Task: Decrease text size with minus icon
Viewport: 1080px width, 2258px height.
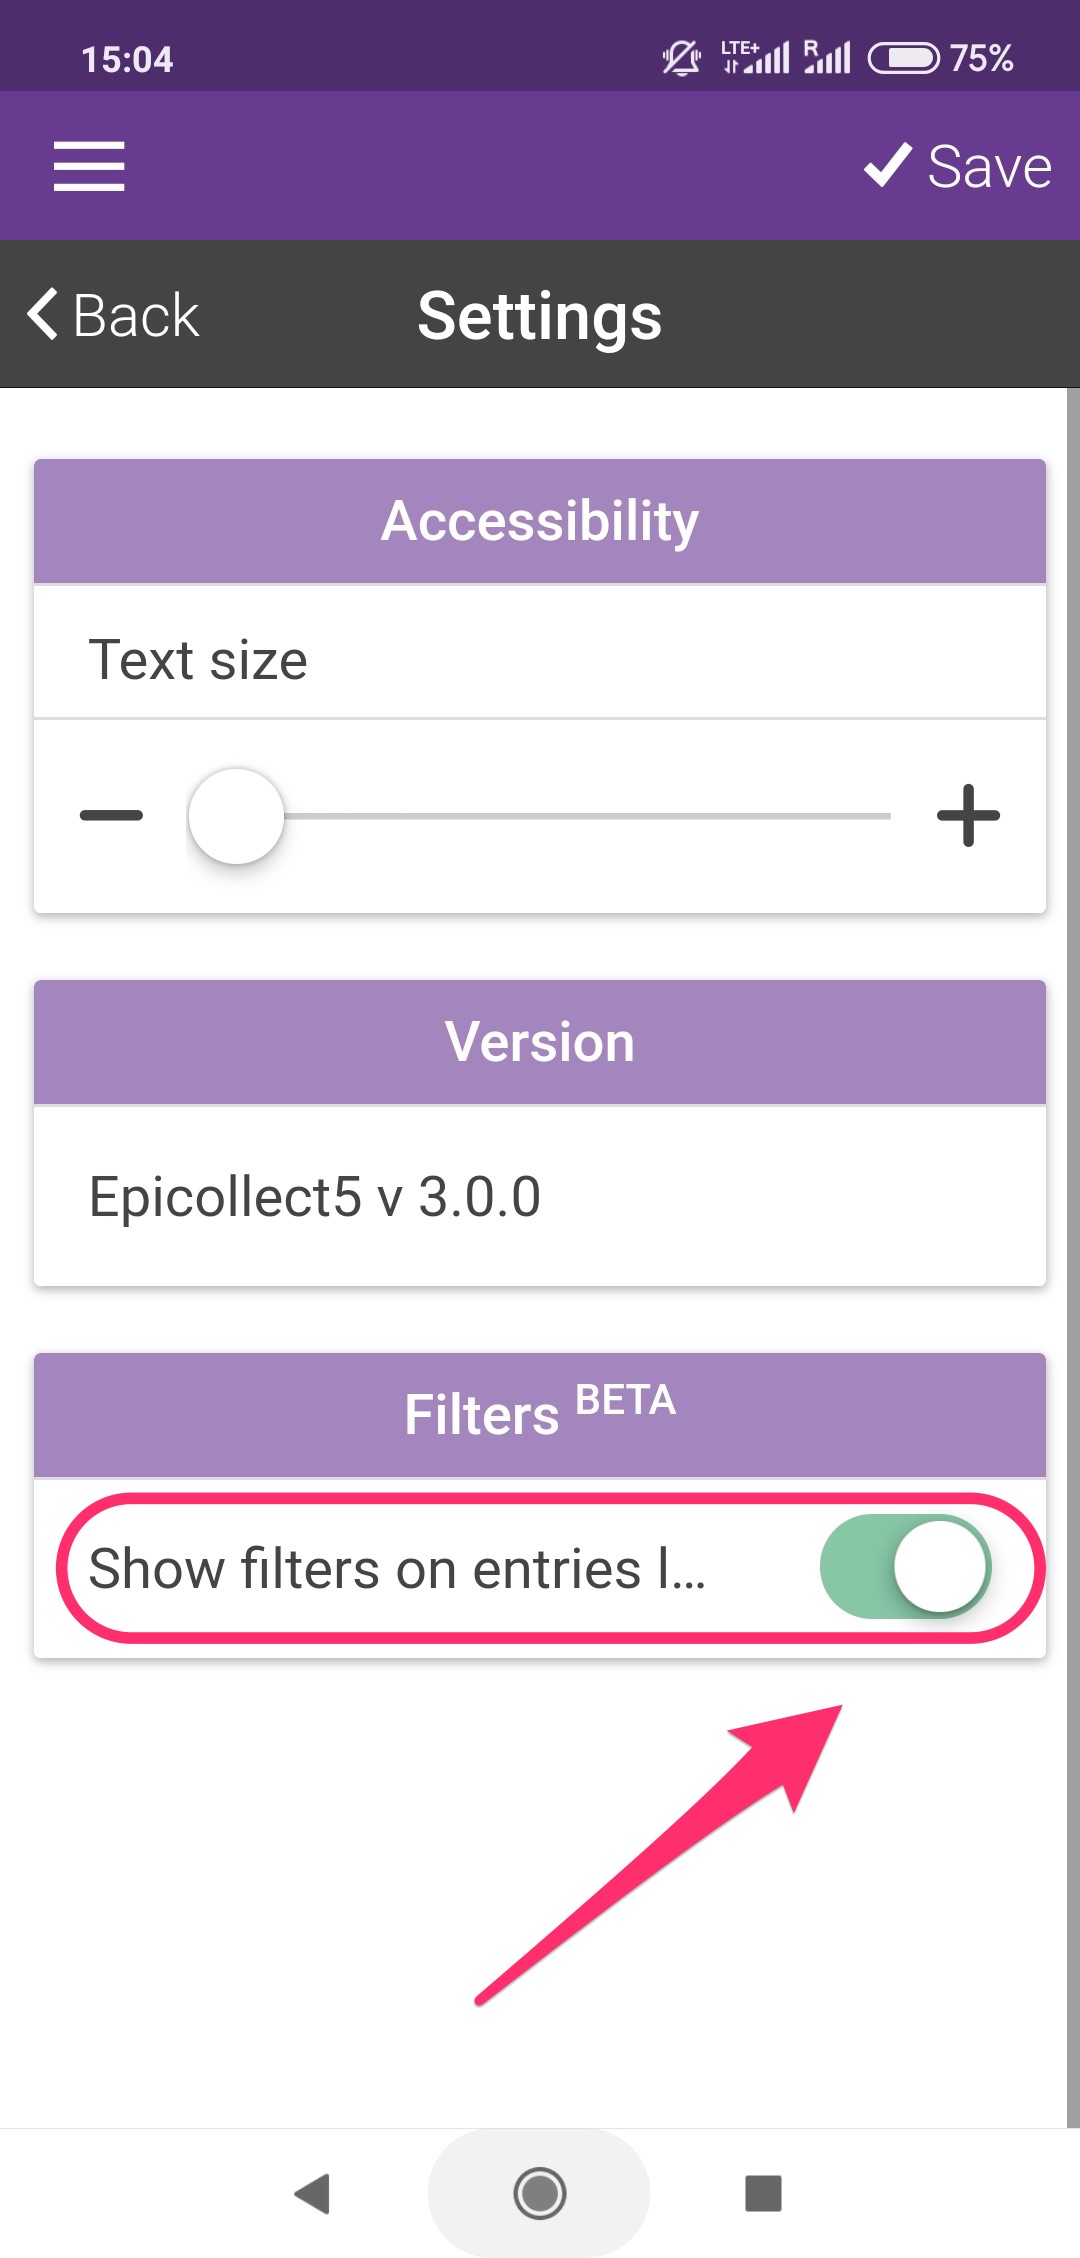Action: point(111,815)
